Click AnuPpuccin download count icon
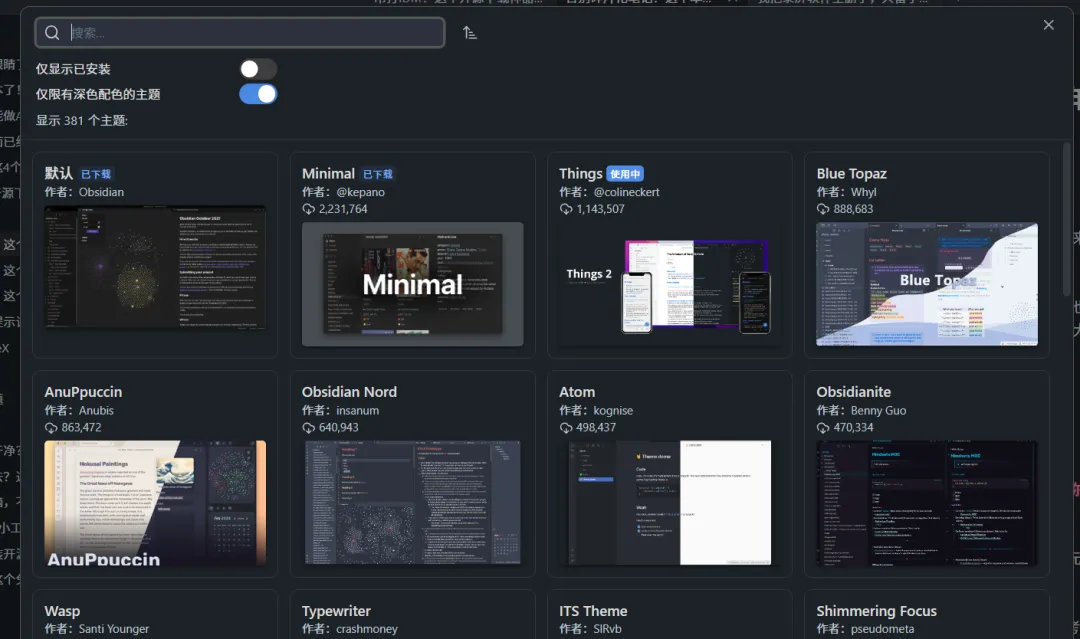1080x639 pixels. click(x=51, y=428)
